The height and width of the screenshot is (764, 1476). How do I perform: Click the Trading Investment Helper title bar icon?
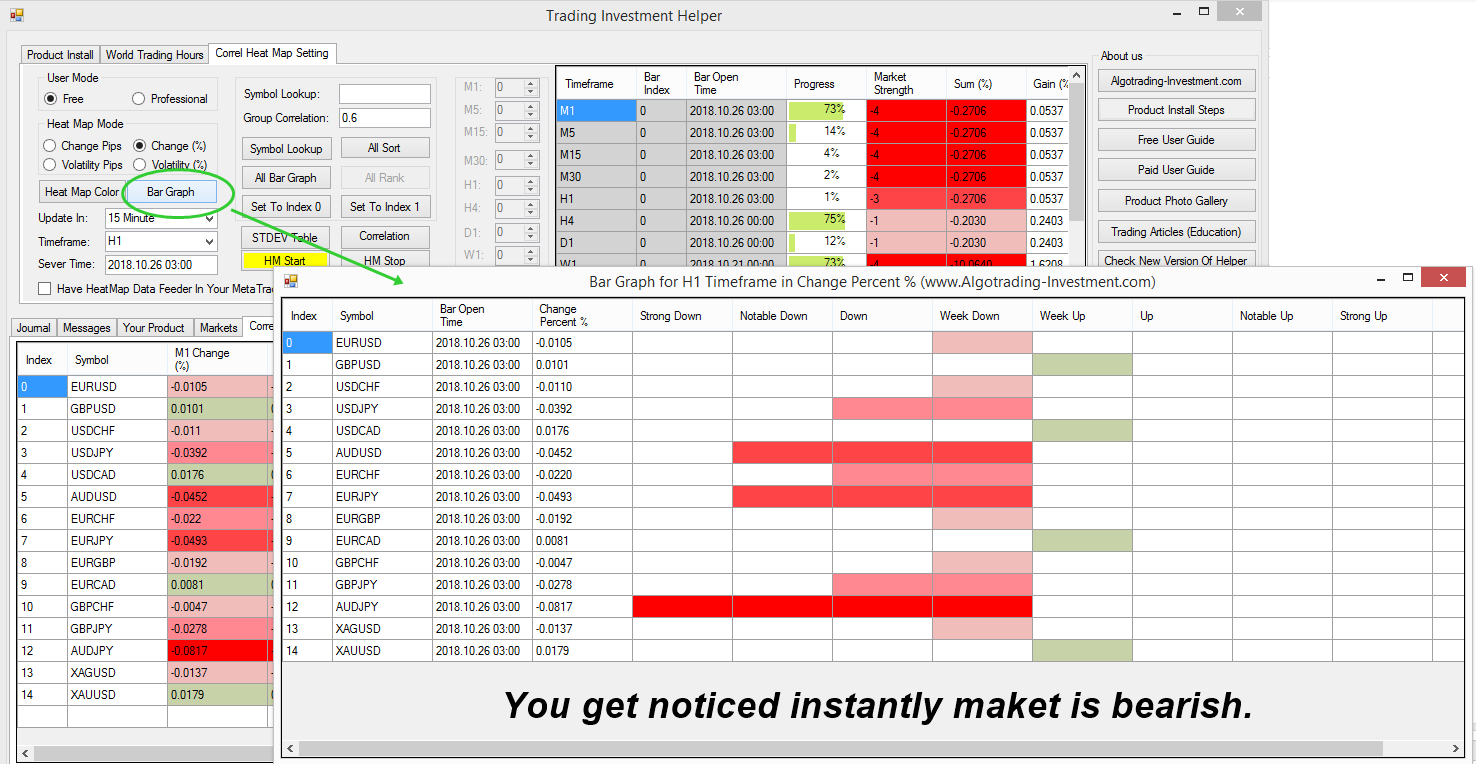click(16, 15)
